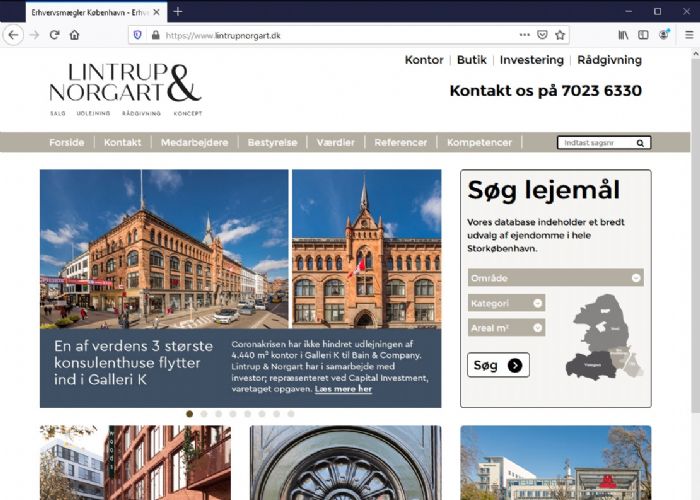This screenshot has width=700, height=500.
Task: Save page to Pocket icon
Action: (x=542, y=35)
